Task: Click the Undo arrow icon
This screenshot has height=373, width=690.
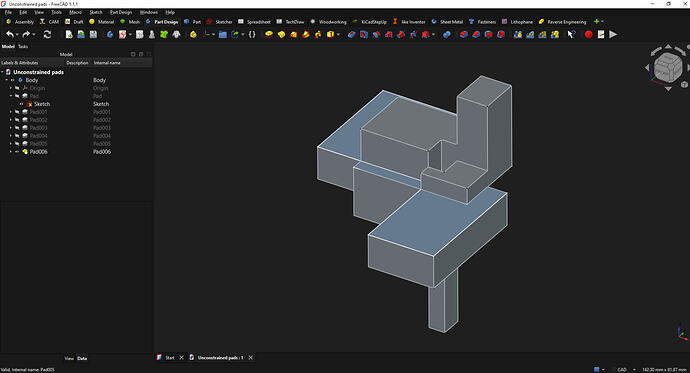Action: click(9, 34)
